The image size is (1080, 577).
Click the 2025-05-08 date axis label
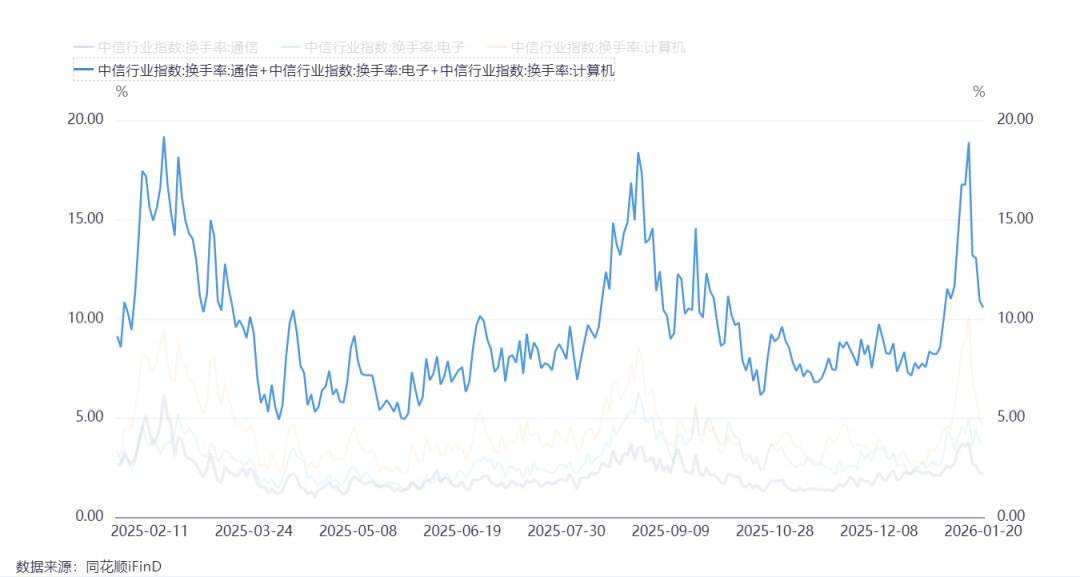pyautogui.click(x=357, y=532)
